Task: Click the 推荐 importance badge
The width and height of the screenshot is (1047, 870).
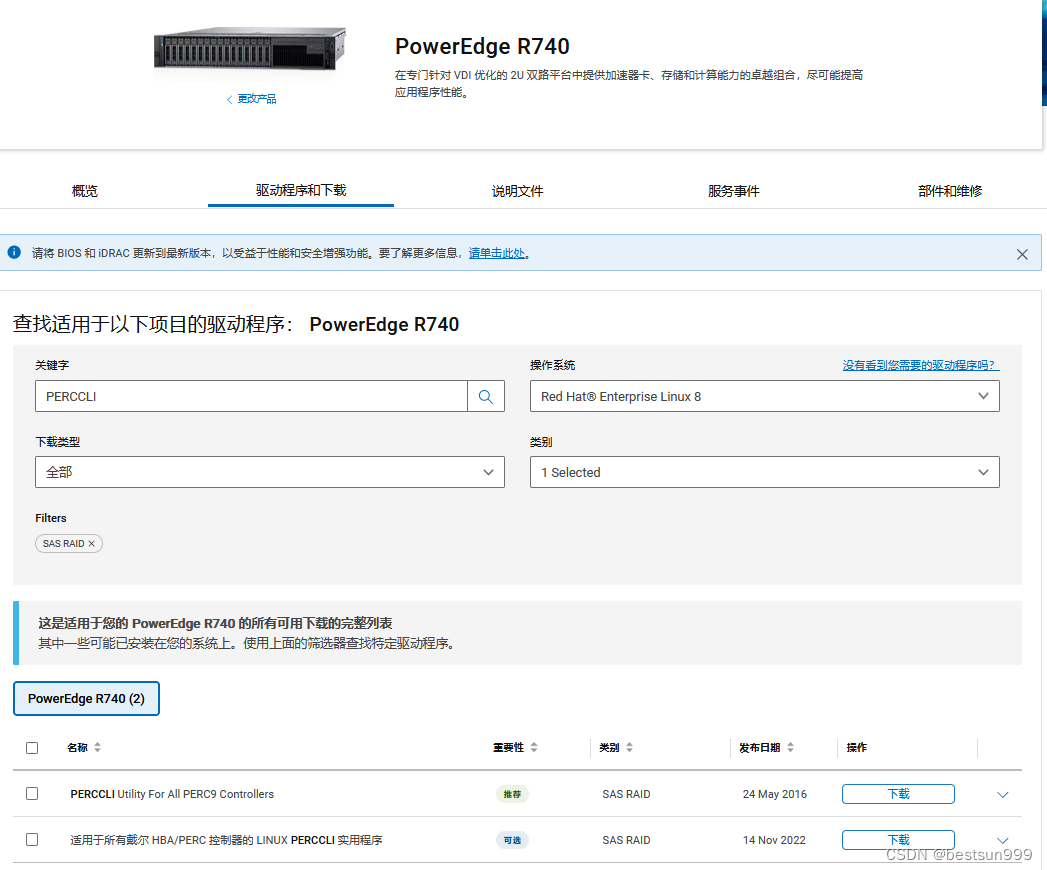Action: [x=512, y=794]
